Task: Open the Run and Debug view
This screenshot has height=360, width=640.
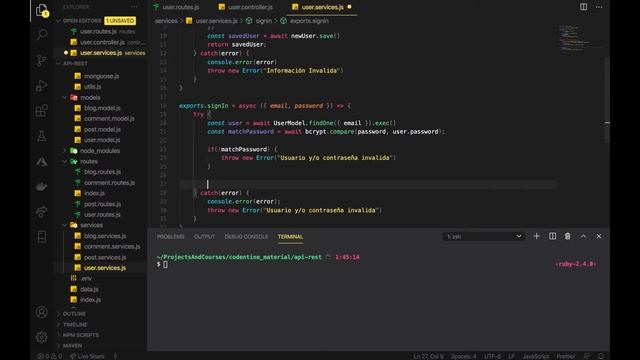Action: [42, 86]
